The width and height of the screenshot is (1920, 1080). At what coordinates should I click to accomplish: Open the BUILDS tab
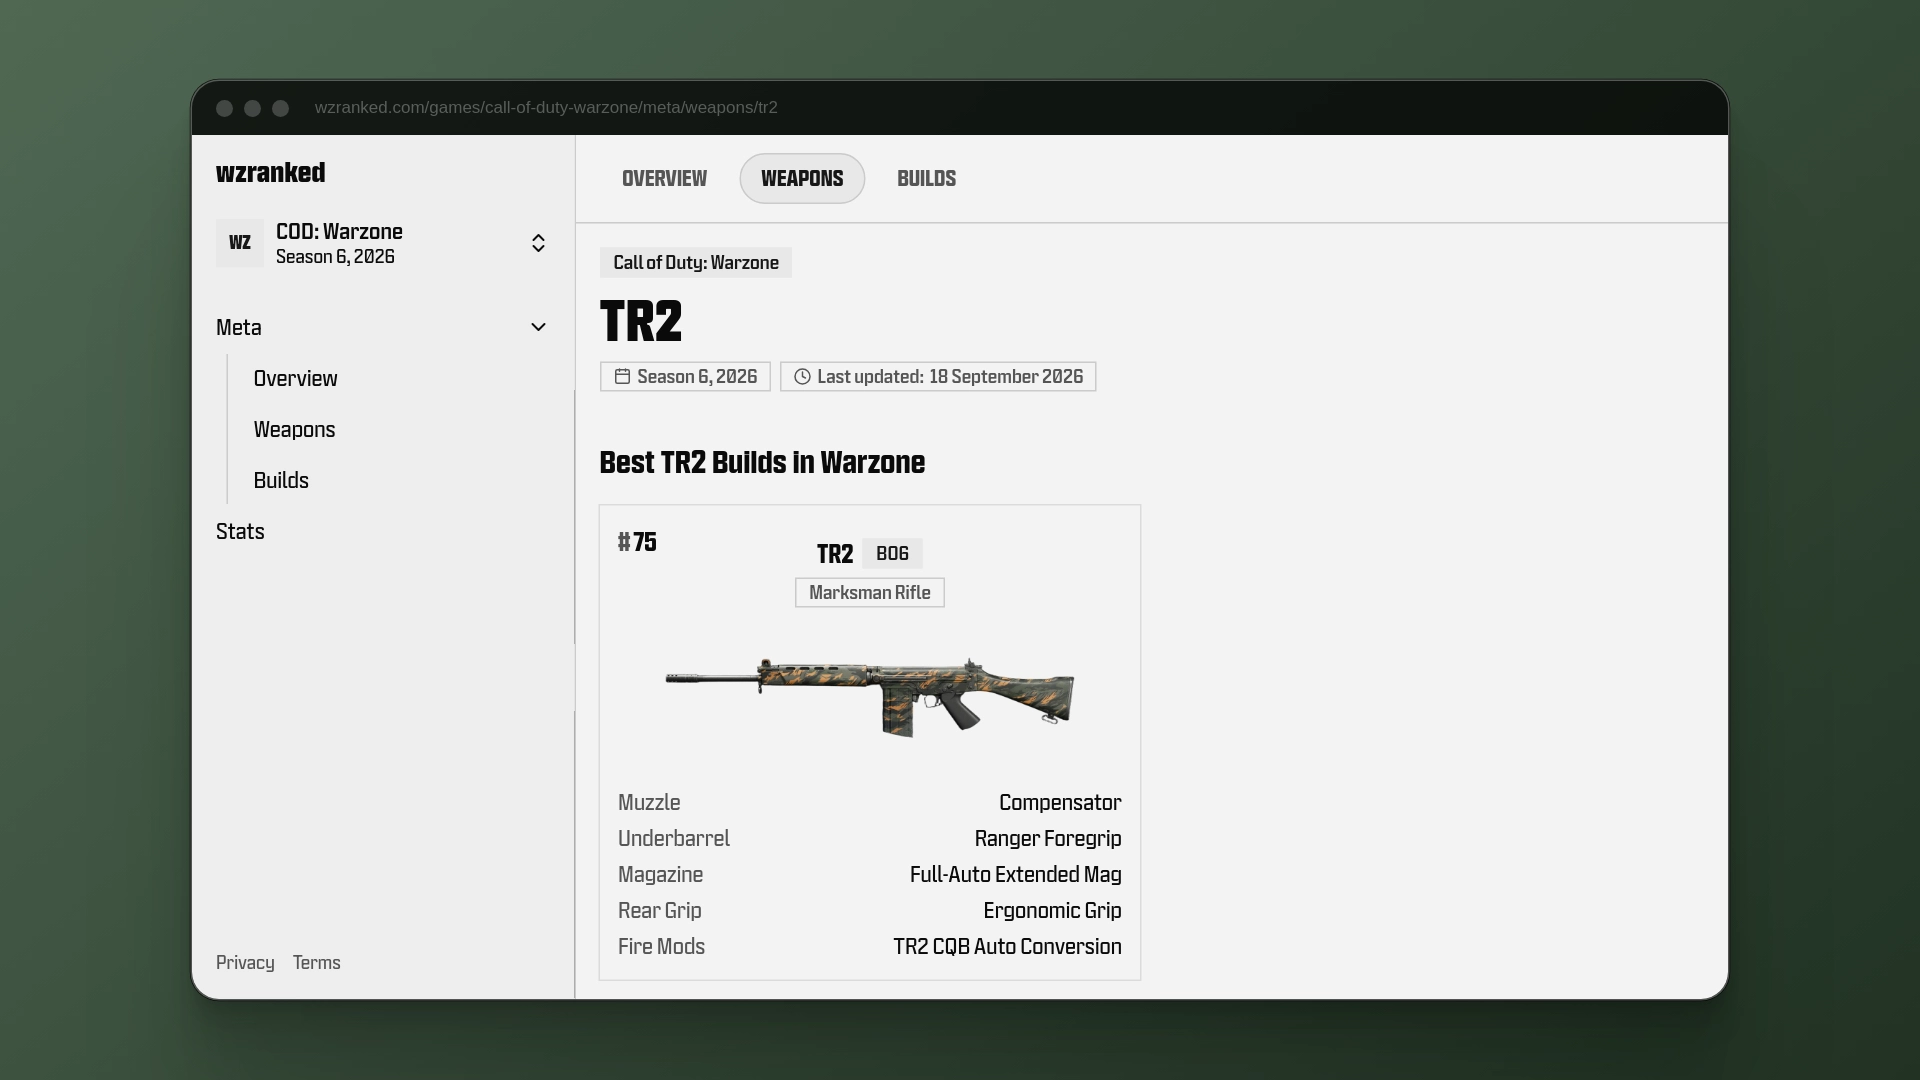pyautogui.click(x=926, y=178)
